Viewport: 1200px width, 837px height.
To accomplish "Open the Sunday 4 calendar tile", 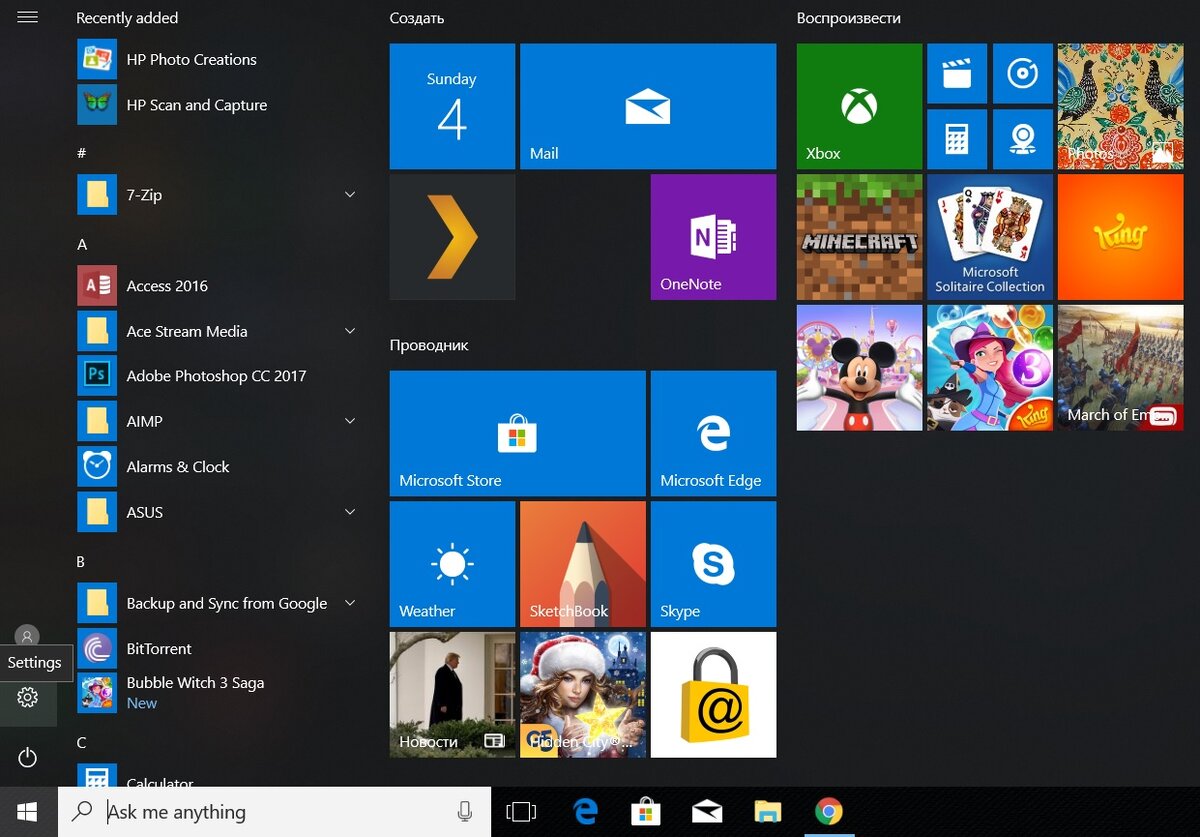I will click(452, 106).
